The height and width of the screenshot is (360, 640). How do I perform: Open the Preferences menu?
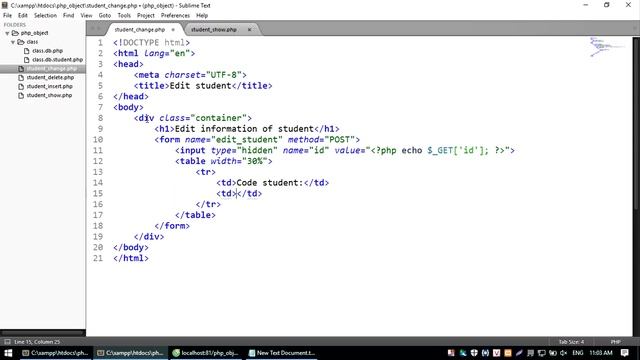175,16
